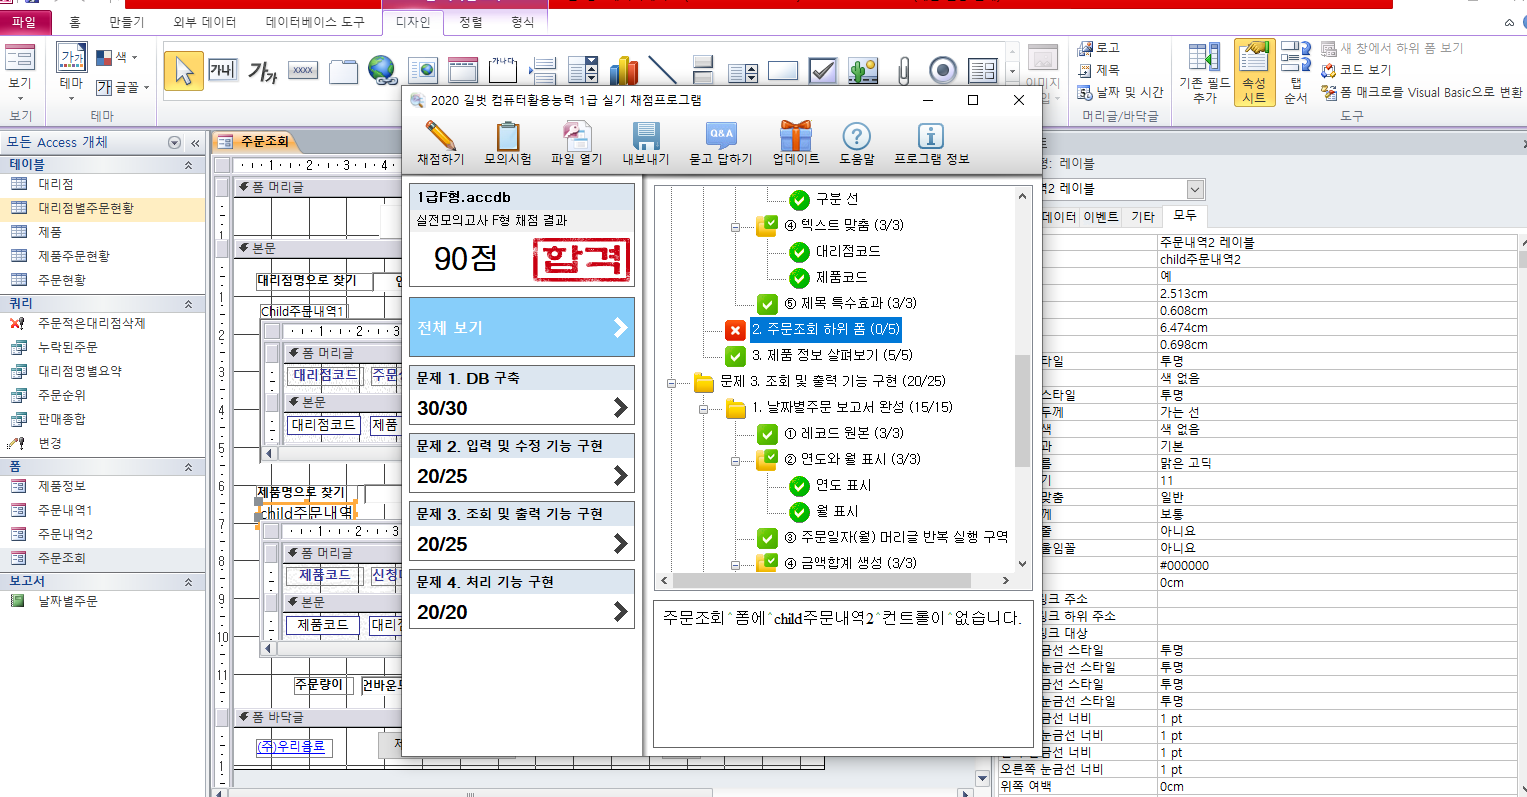Open 문제 2. 입력 및 수정 기능 구현
This screenshot has width=1527, height=797.
[521, 462]
